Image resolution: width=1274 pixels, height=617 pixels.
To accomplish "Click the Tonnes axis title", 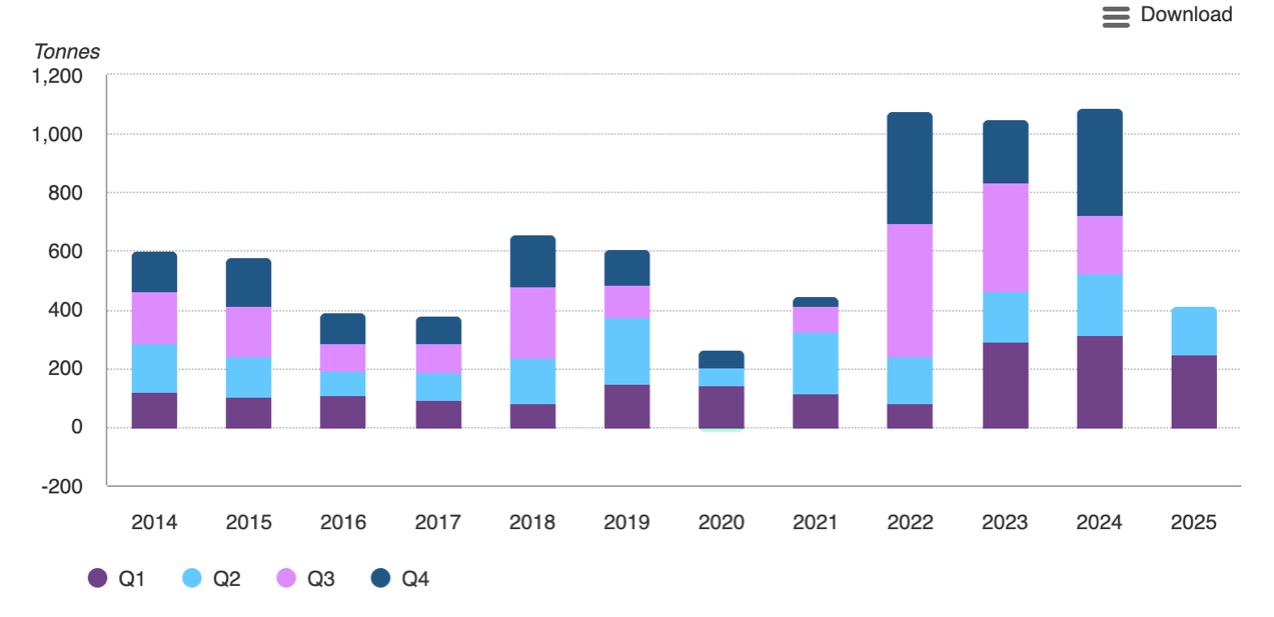I will coord(67,52).
